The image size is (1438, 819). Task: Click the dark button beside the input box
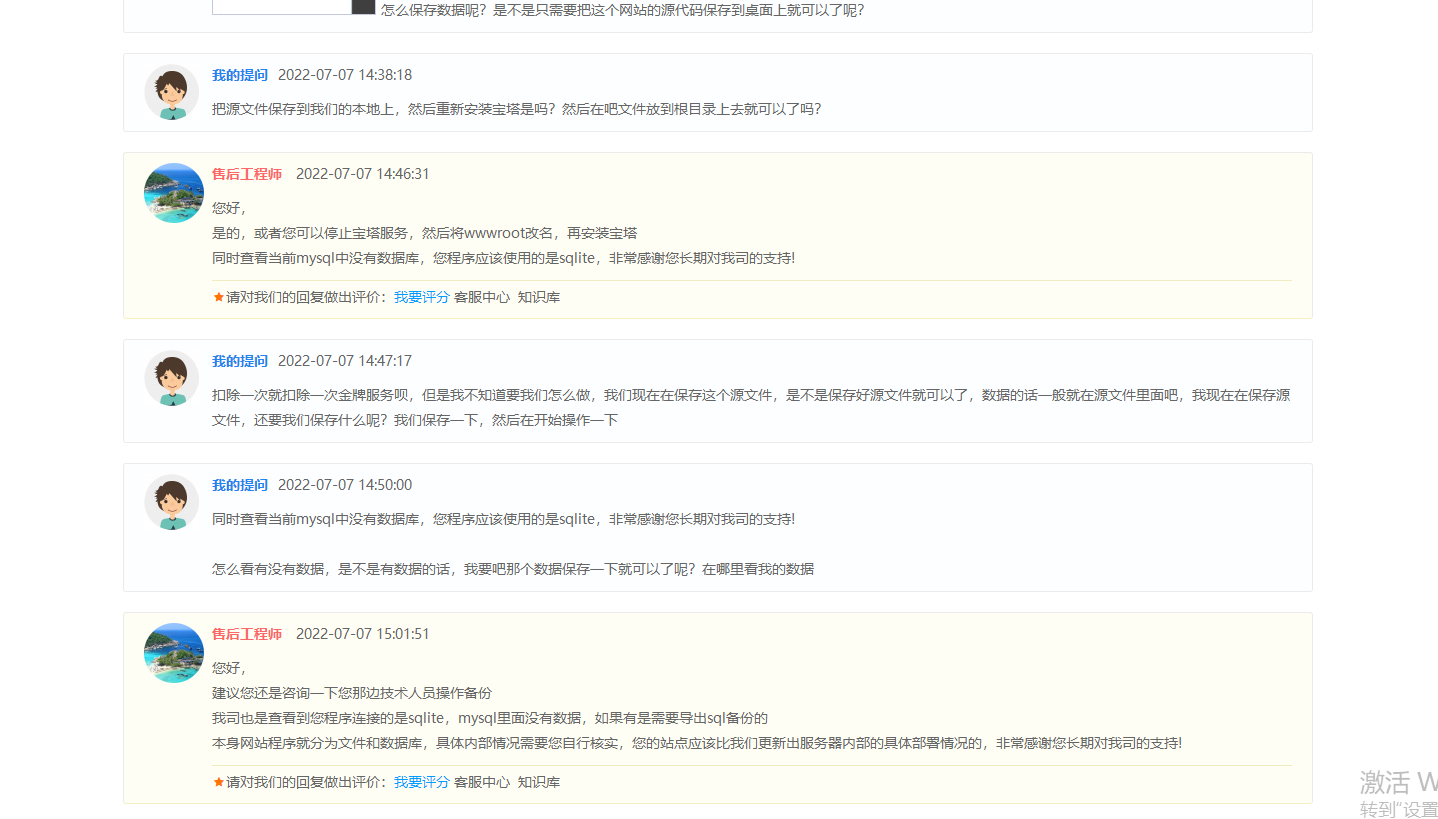[x=361, y=5]
